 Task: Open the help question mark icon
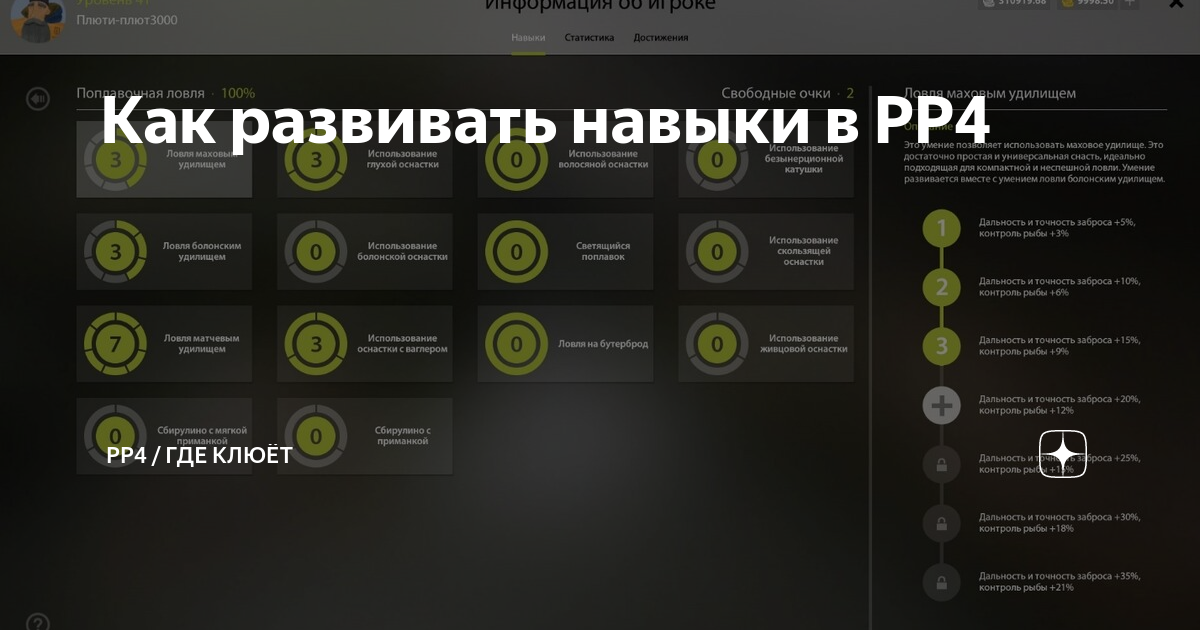click(38, 623)
